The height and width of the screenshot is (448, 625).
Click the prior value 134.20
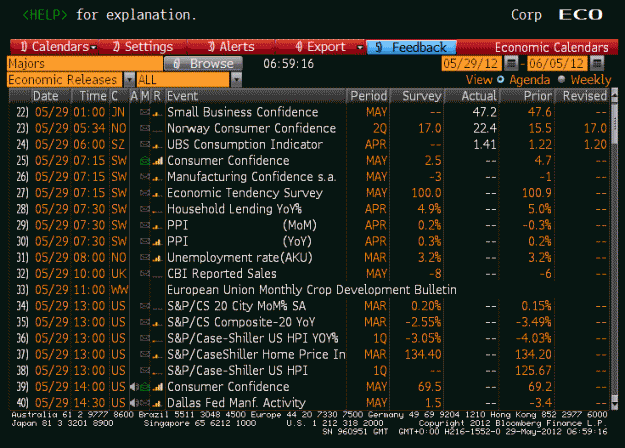[x=533, y=354]
